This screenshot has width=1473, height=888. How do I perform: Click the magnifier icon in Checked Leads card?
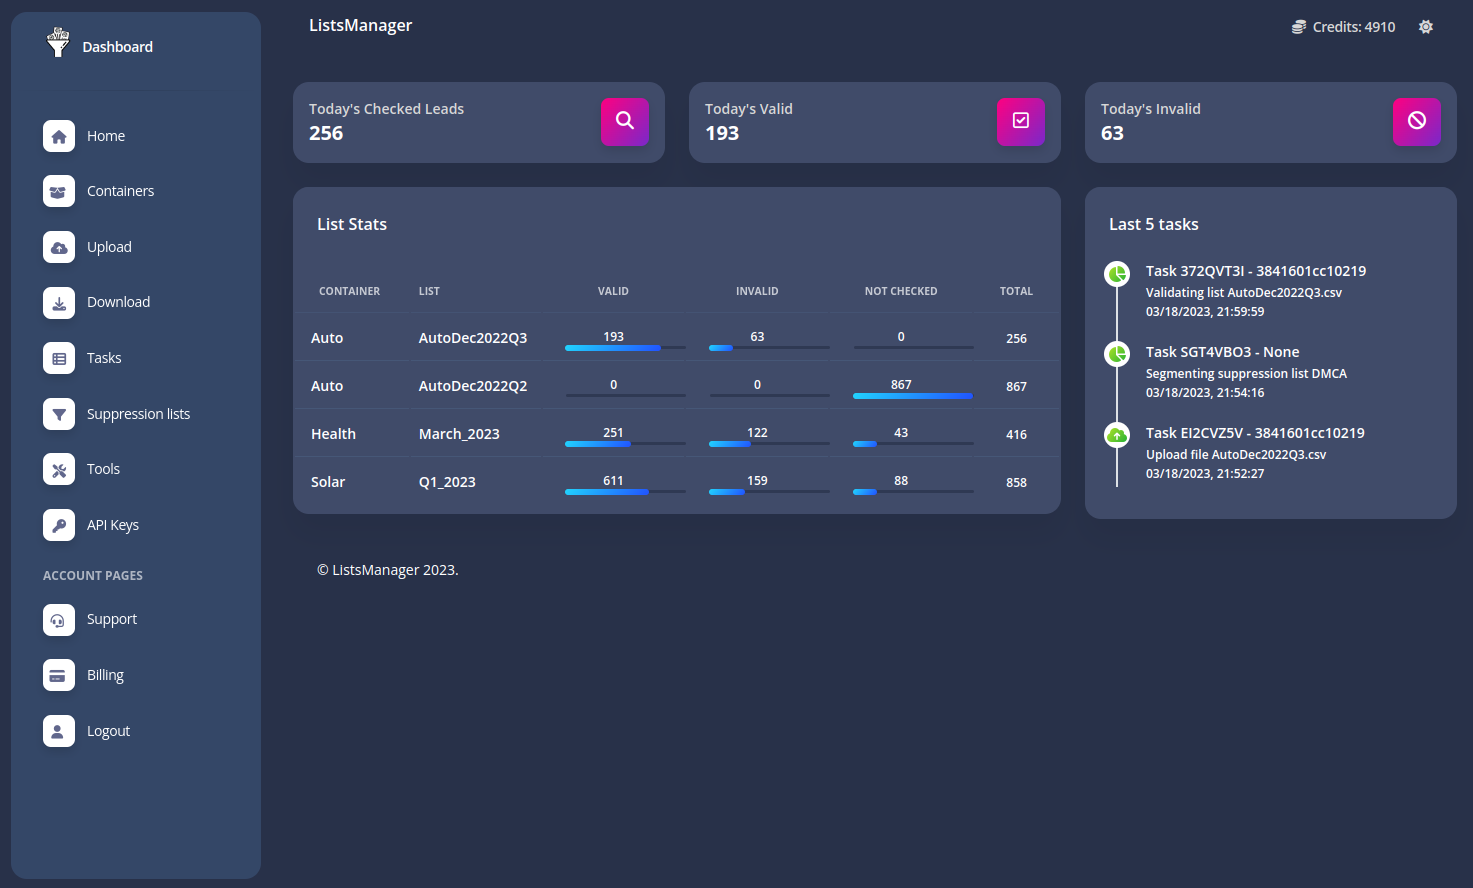(x=625, y=121)
